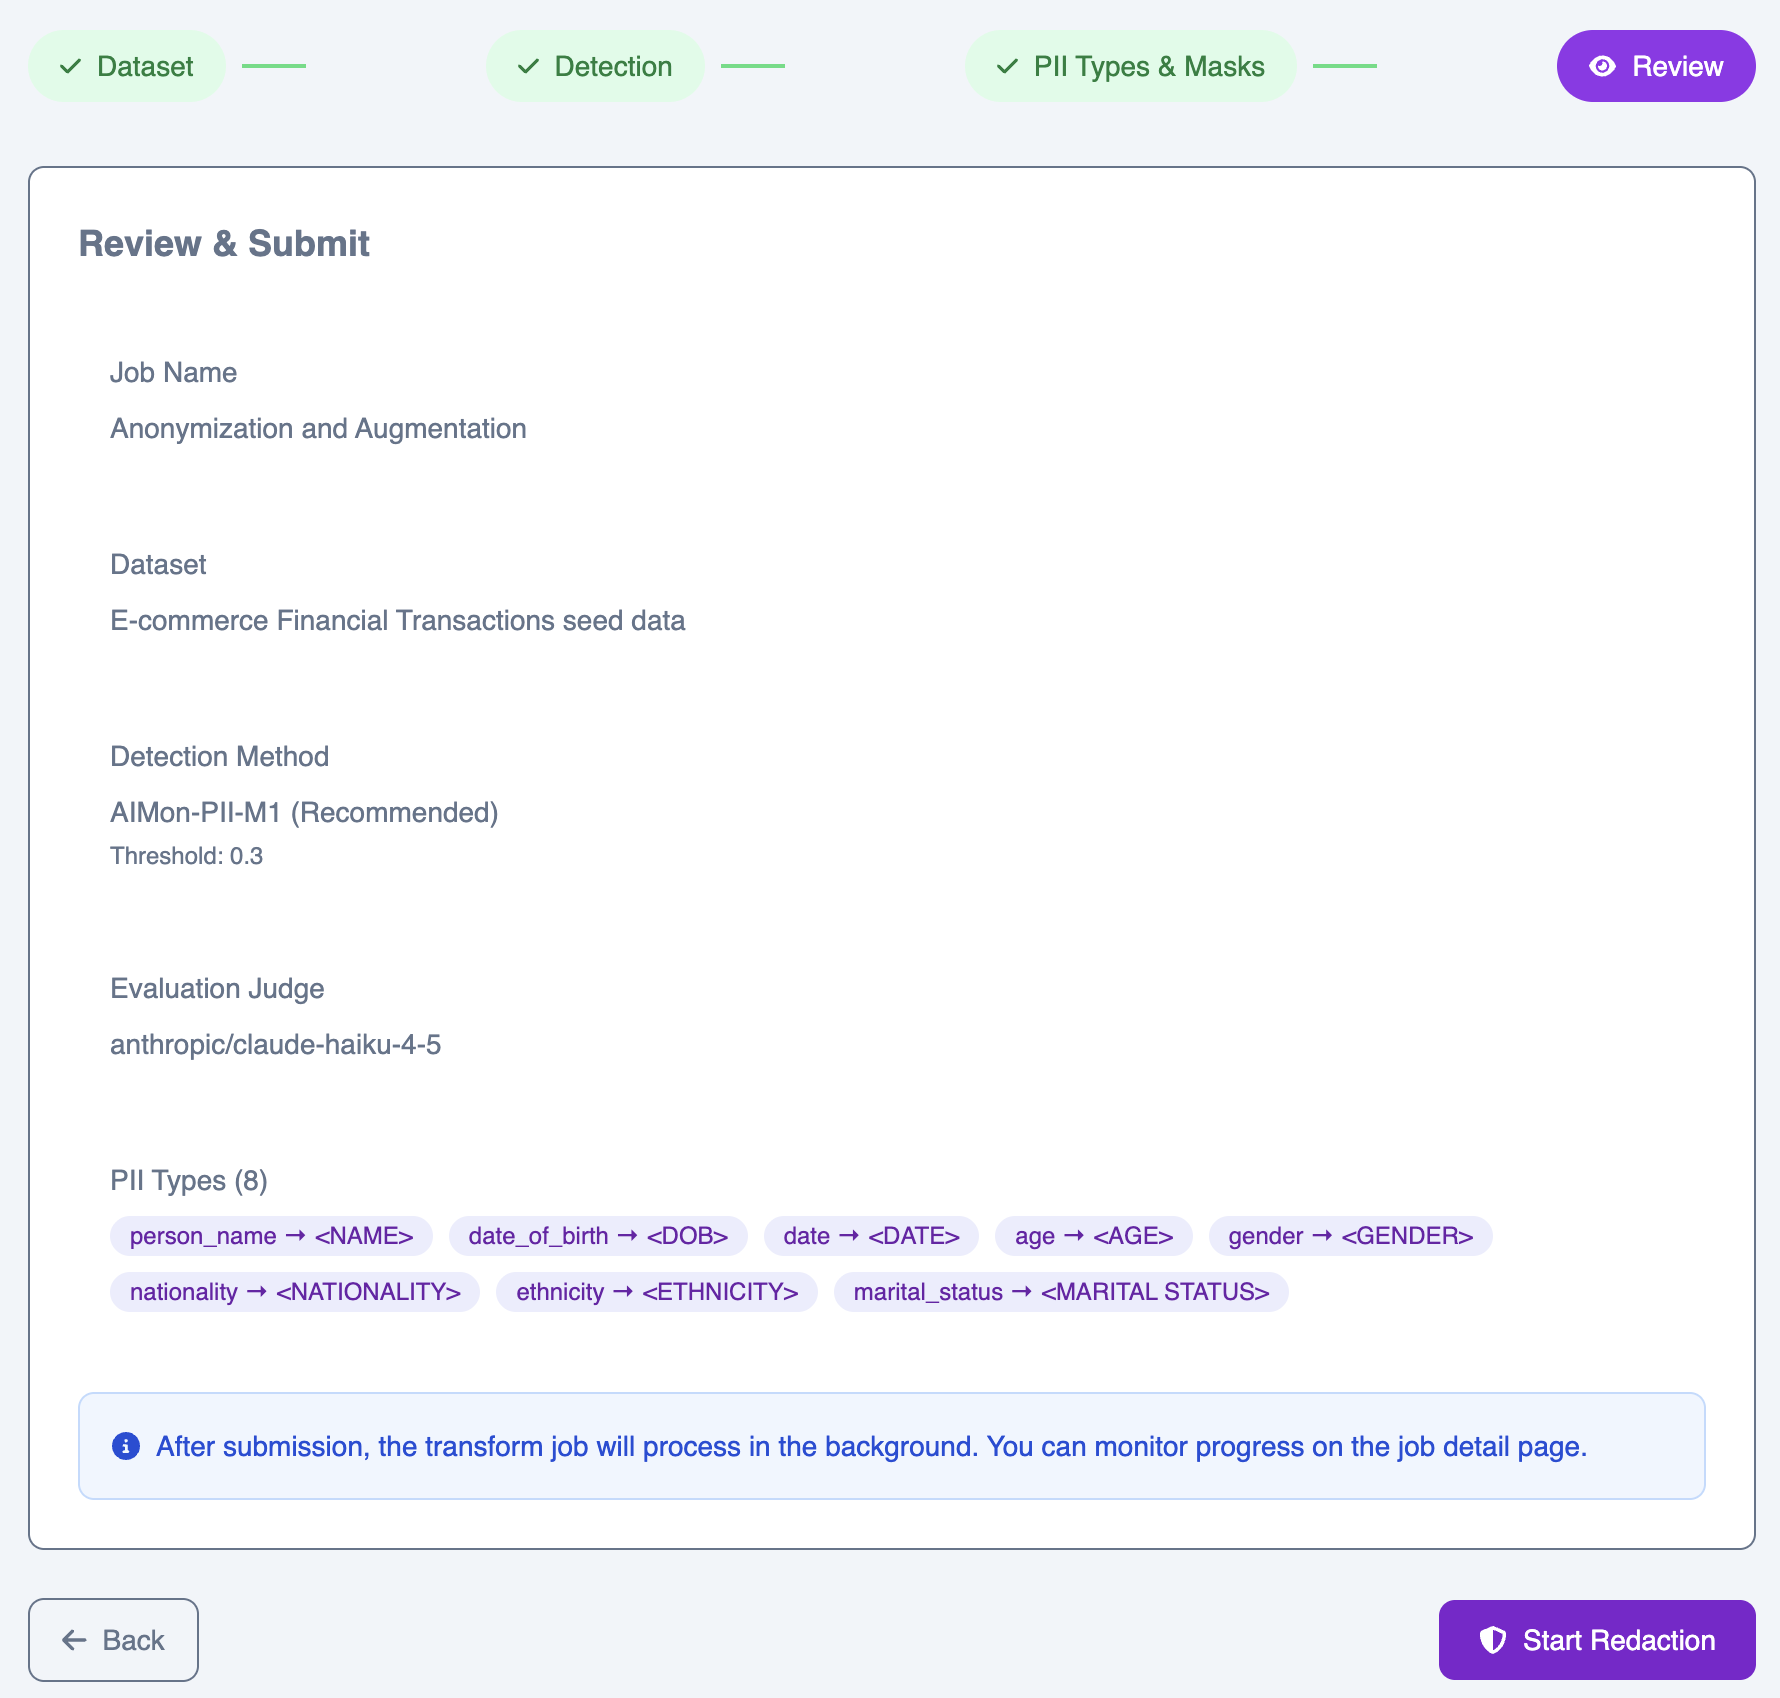
Task: Select the marital_status mapping chip
Action: 1062,1291
